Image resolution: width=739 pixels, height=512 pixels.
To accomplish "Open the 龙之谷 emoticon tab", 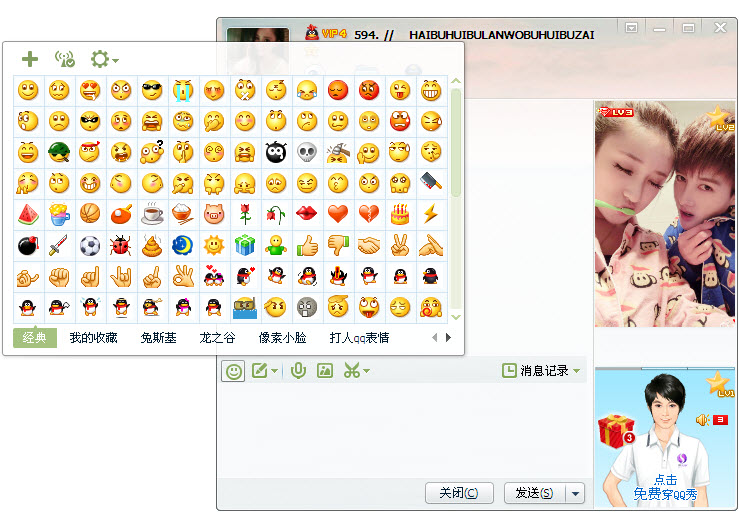I will pyautogui.click(x=217, y=338).
